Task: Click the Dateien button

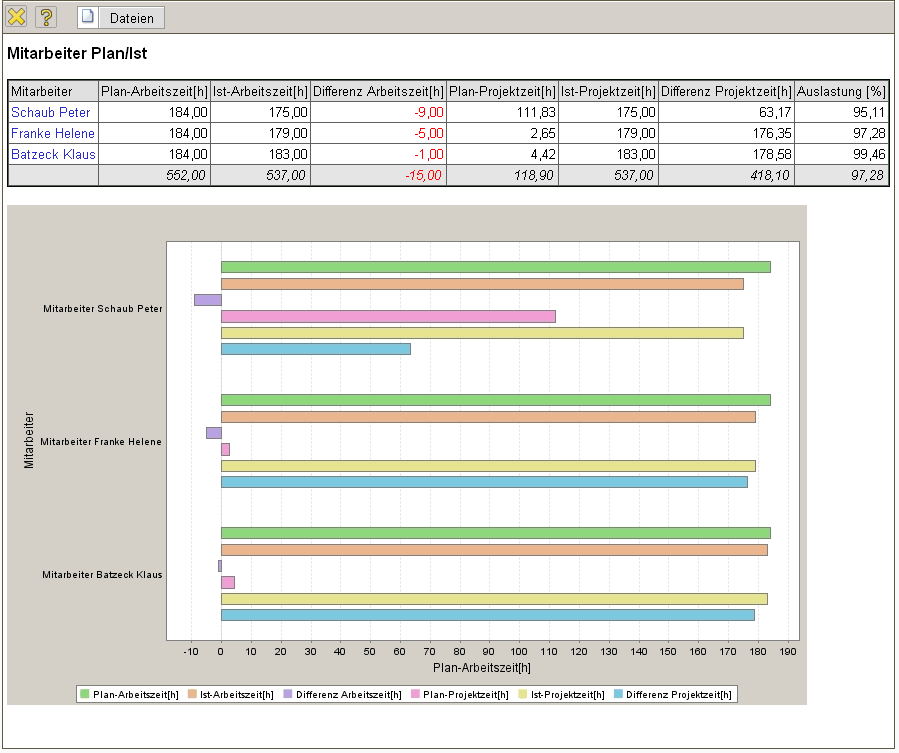Action: tap(120, 18)
